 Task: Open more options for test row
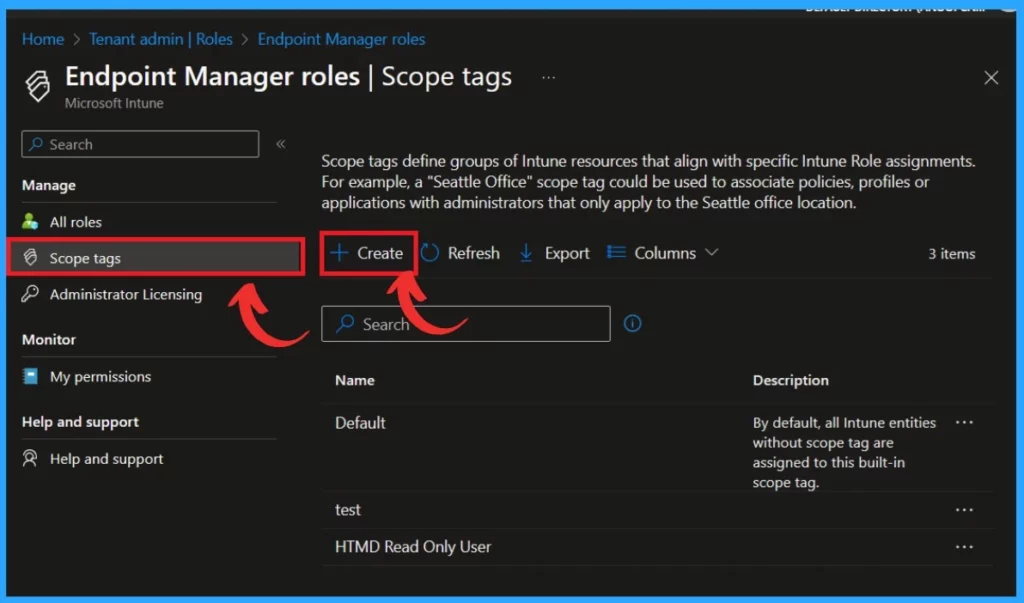click(964, 510)
